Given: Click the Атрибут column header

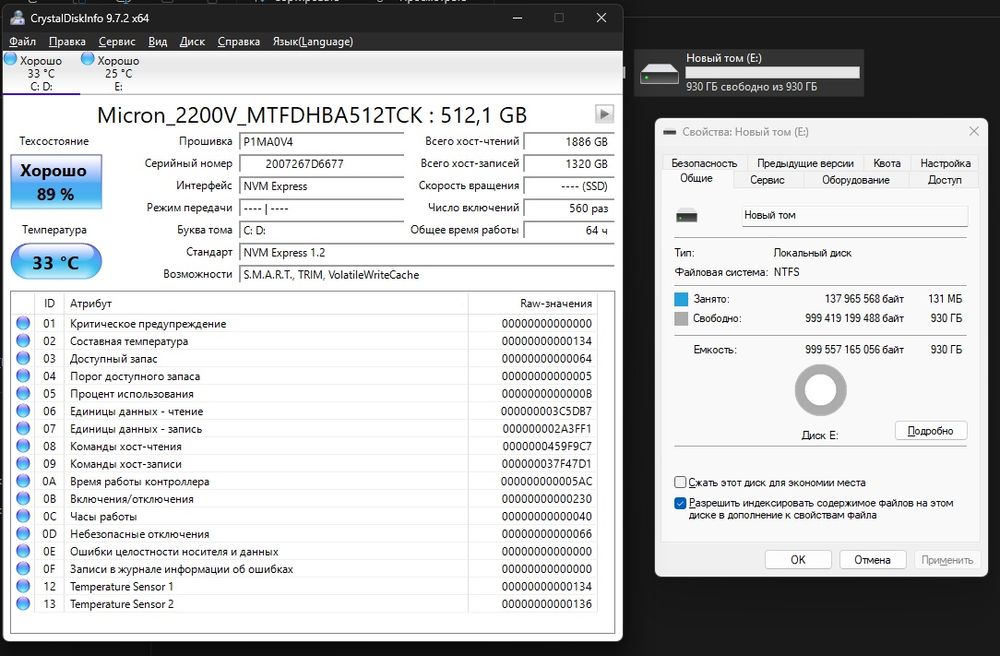Looking at the screenshot, I should click(266, 303).
